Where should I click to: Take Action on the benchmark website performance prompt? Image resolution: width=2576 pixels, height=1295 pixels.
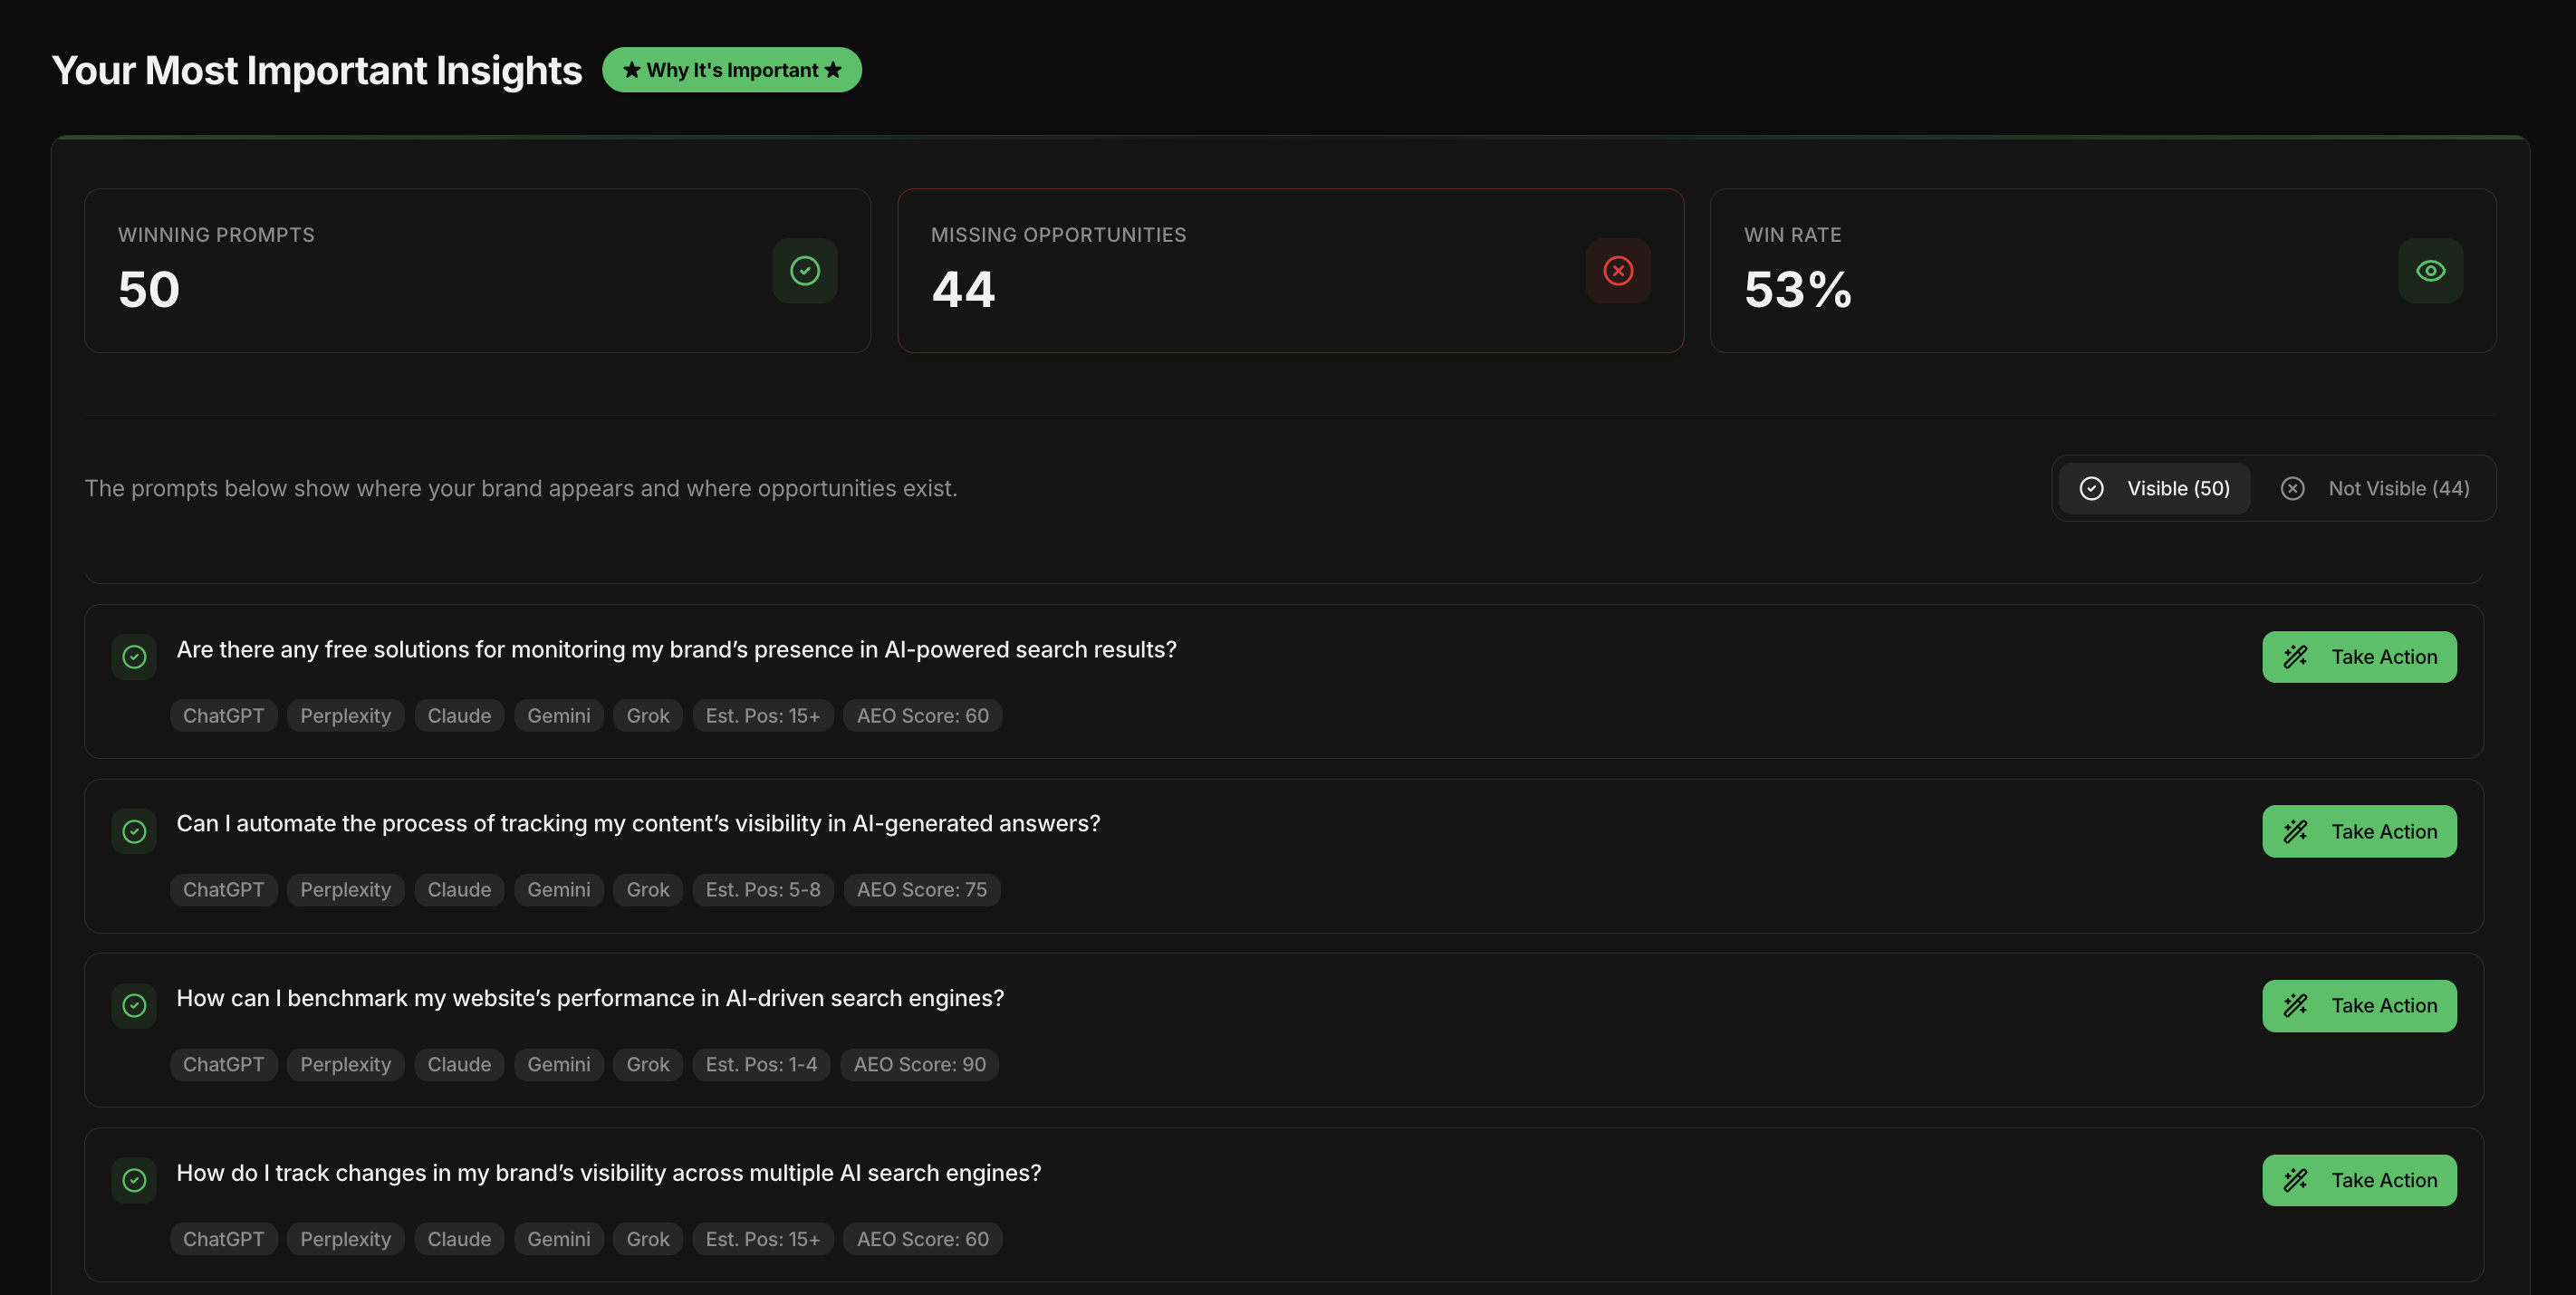pyautogui.click(x=2358, y=1005)
